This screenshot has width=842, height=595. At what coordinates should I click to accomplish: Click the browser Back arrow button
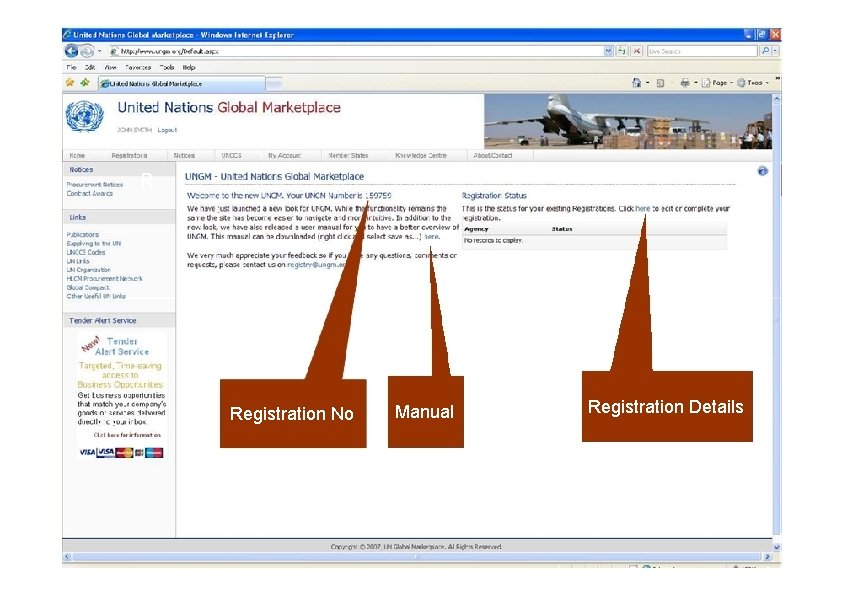pyautogui.click(x=71, y=51)
